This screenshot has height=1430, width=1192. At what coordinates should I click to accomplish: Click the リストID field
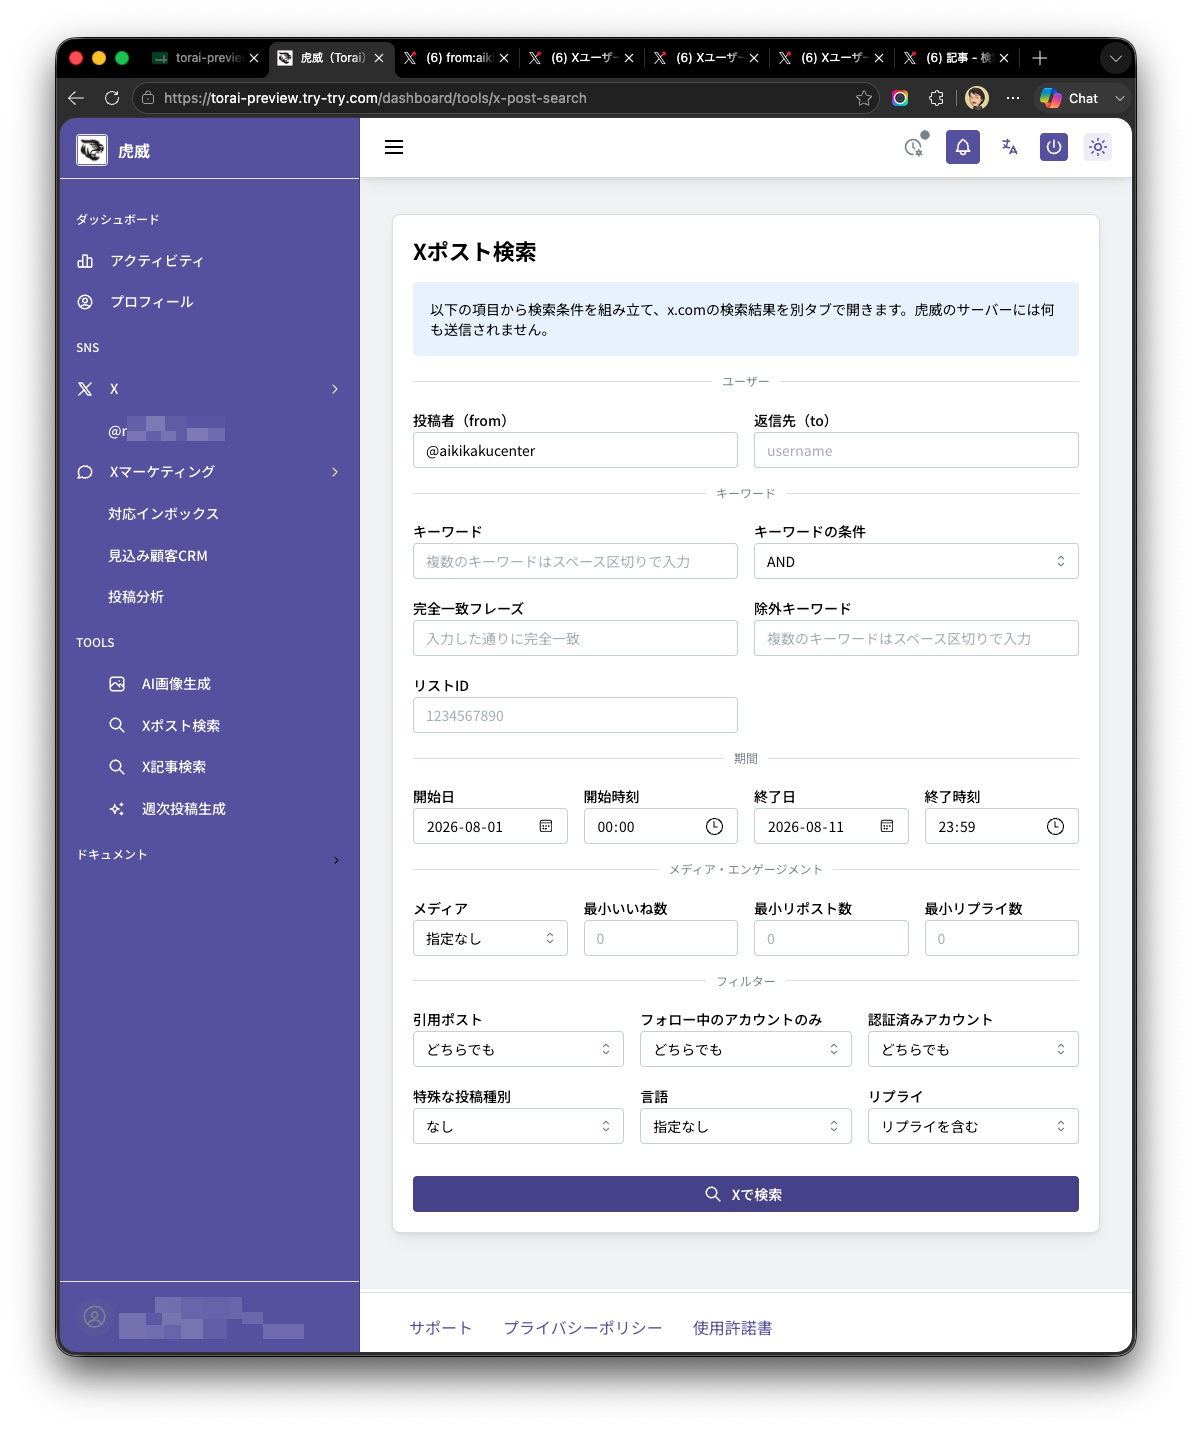click(x=575, y=715)
